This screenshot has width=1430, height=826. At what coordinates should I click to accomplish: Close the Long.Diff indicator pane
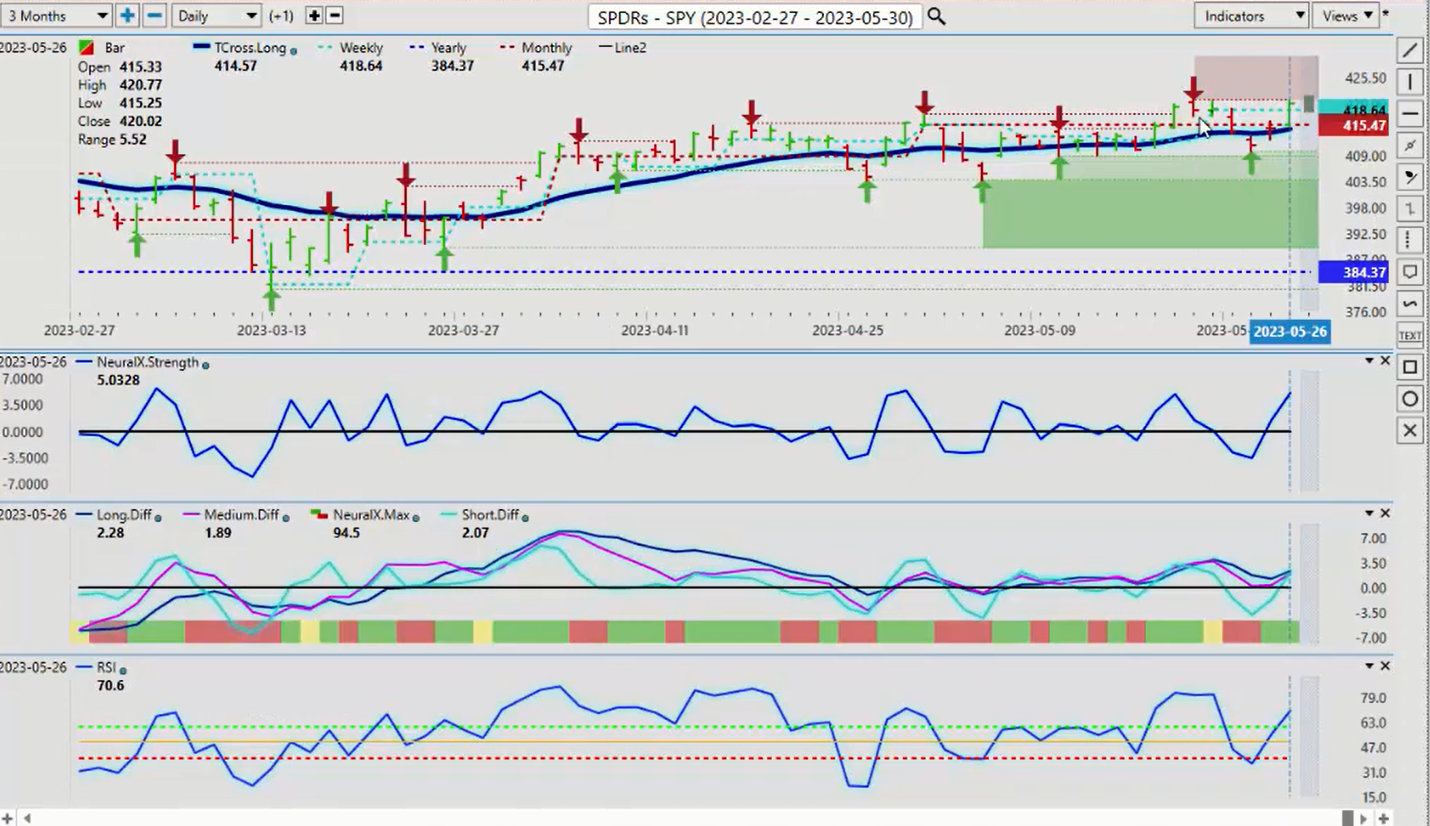click(1385, 513)
